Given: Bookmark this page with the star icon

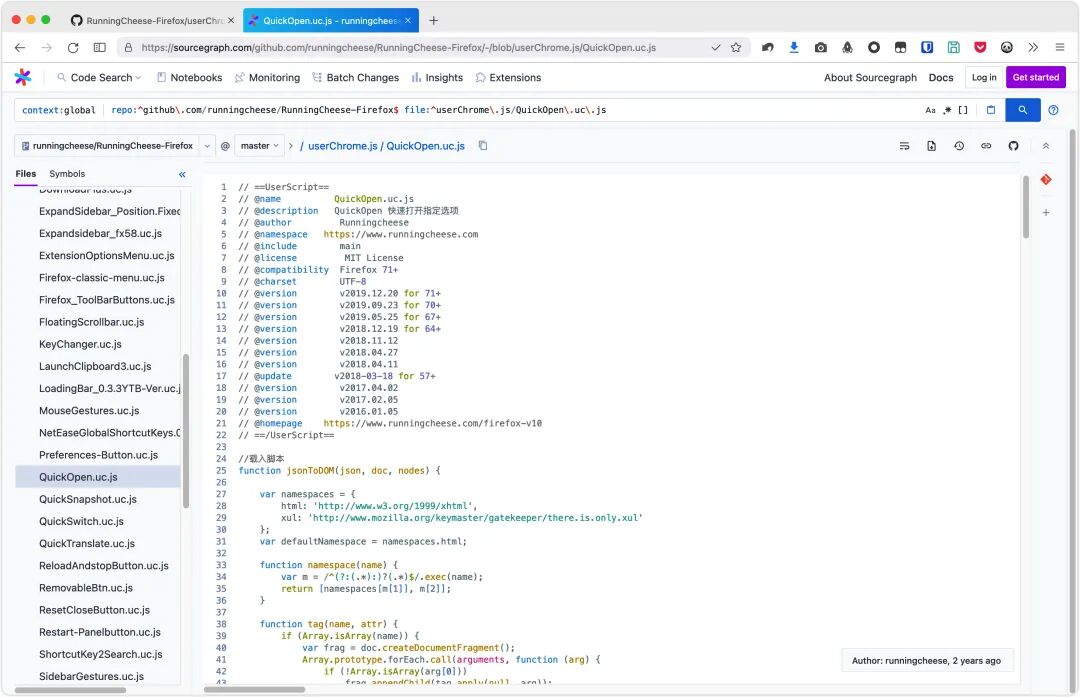Looking at the screenshot, I should point(736,48).
